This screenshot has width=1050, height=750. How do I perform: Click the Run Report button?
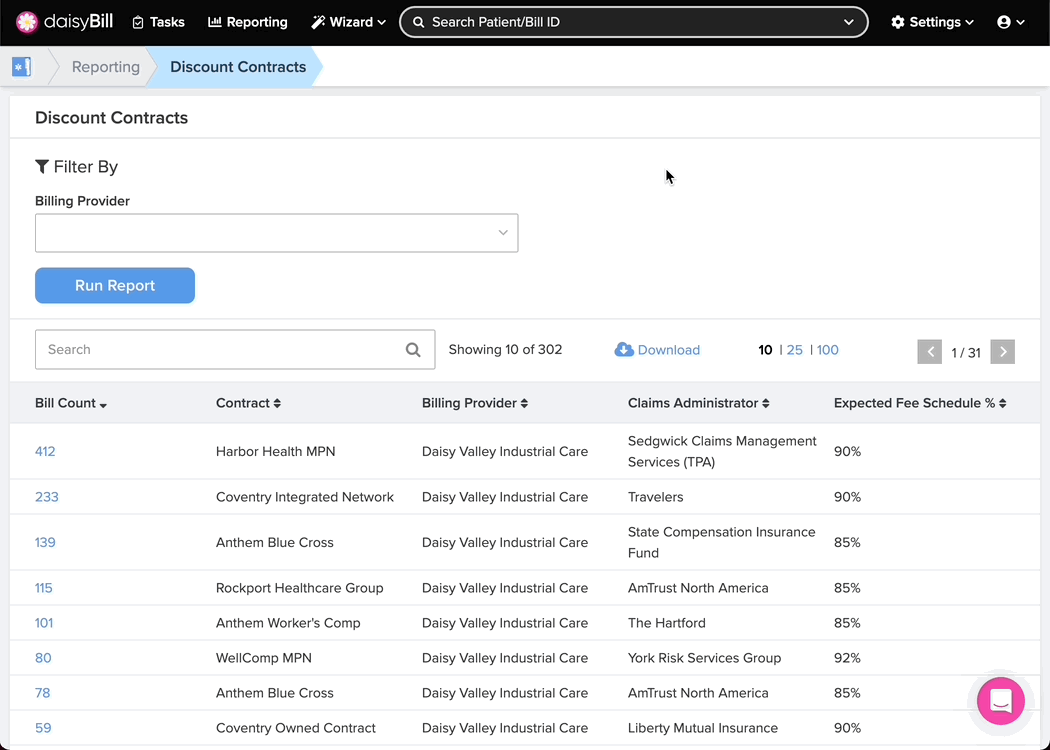tap(115, 285)
